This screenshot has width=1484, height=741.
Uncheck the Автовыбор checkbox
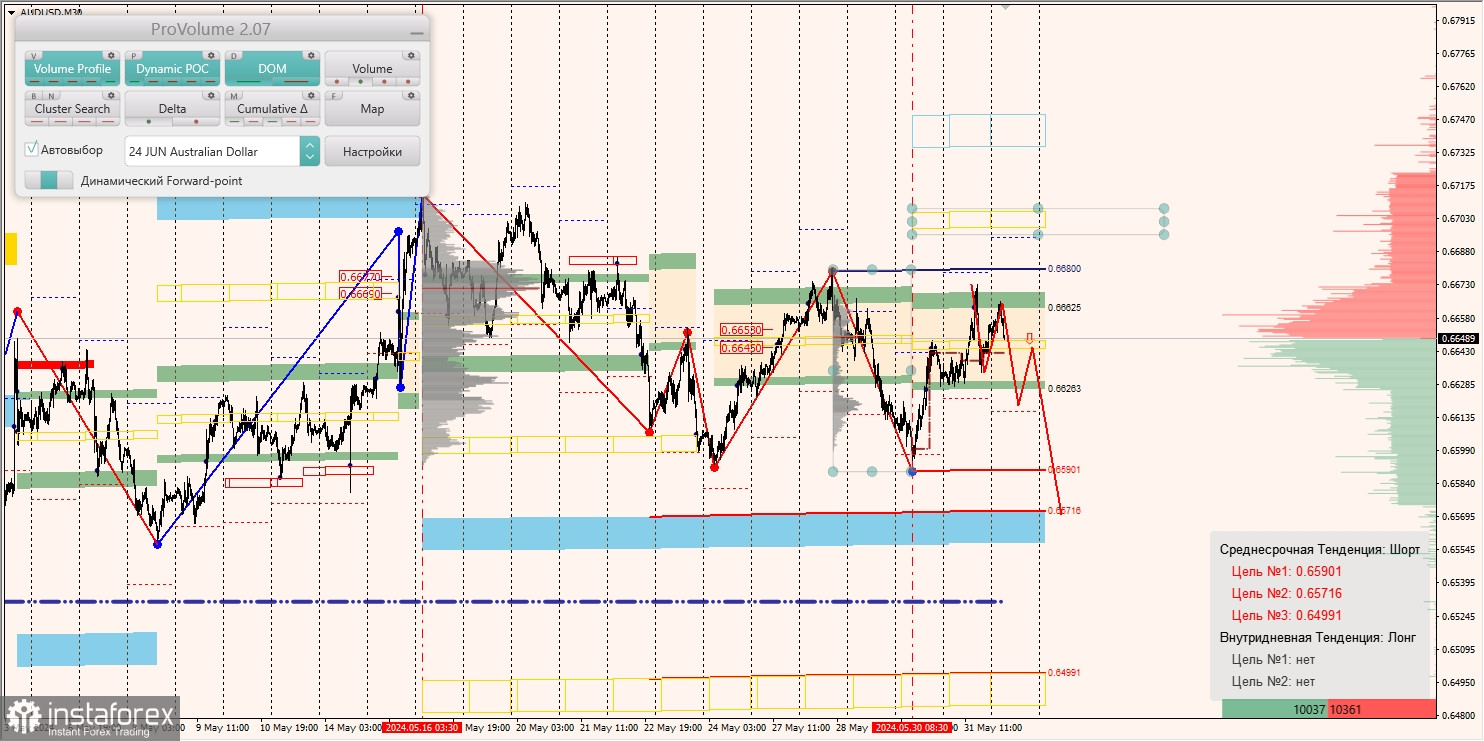(x=31, y=149)
